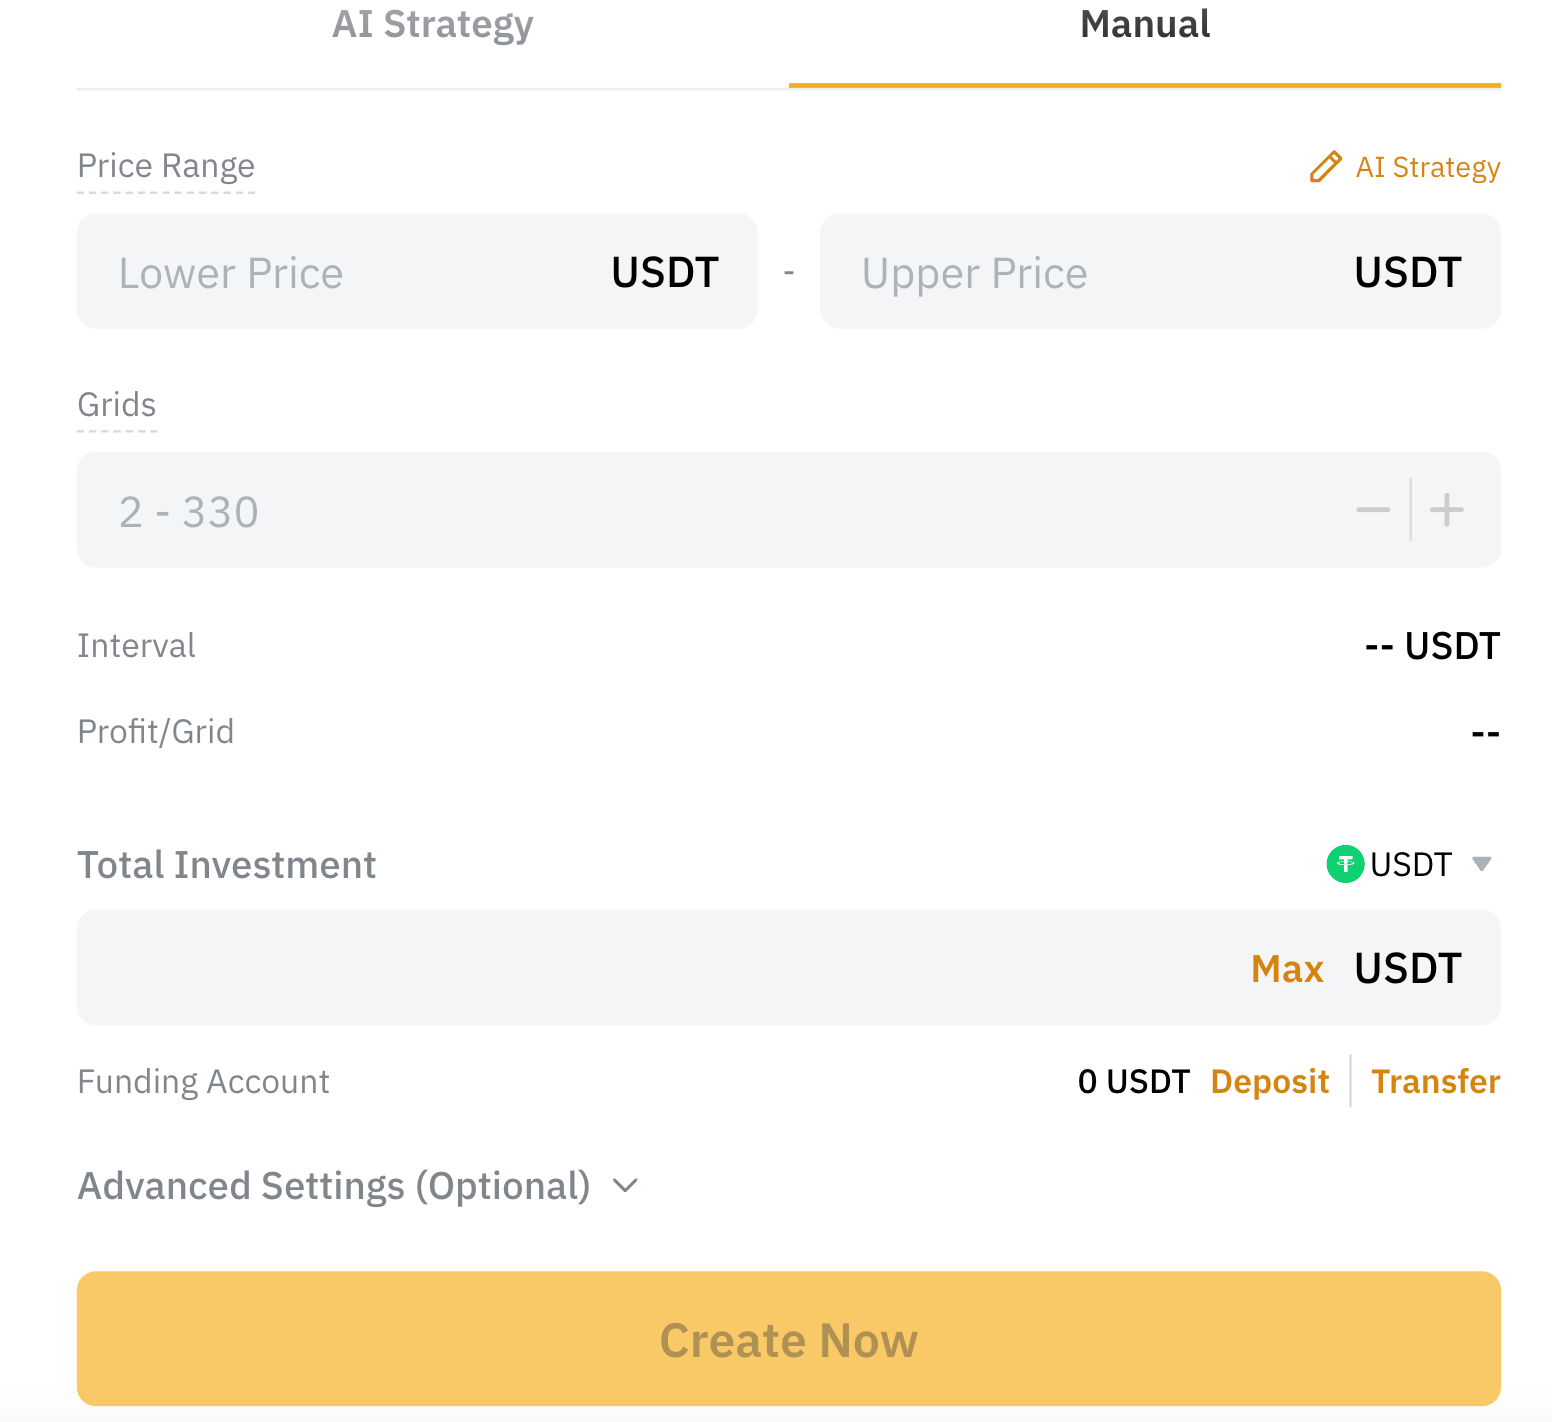Focus the Lower Price input field
This screenshot has width=1552, height=1422.
pos(417,271)
